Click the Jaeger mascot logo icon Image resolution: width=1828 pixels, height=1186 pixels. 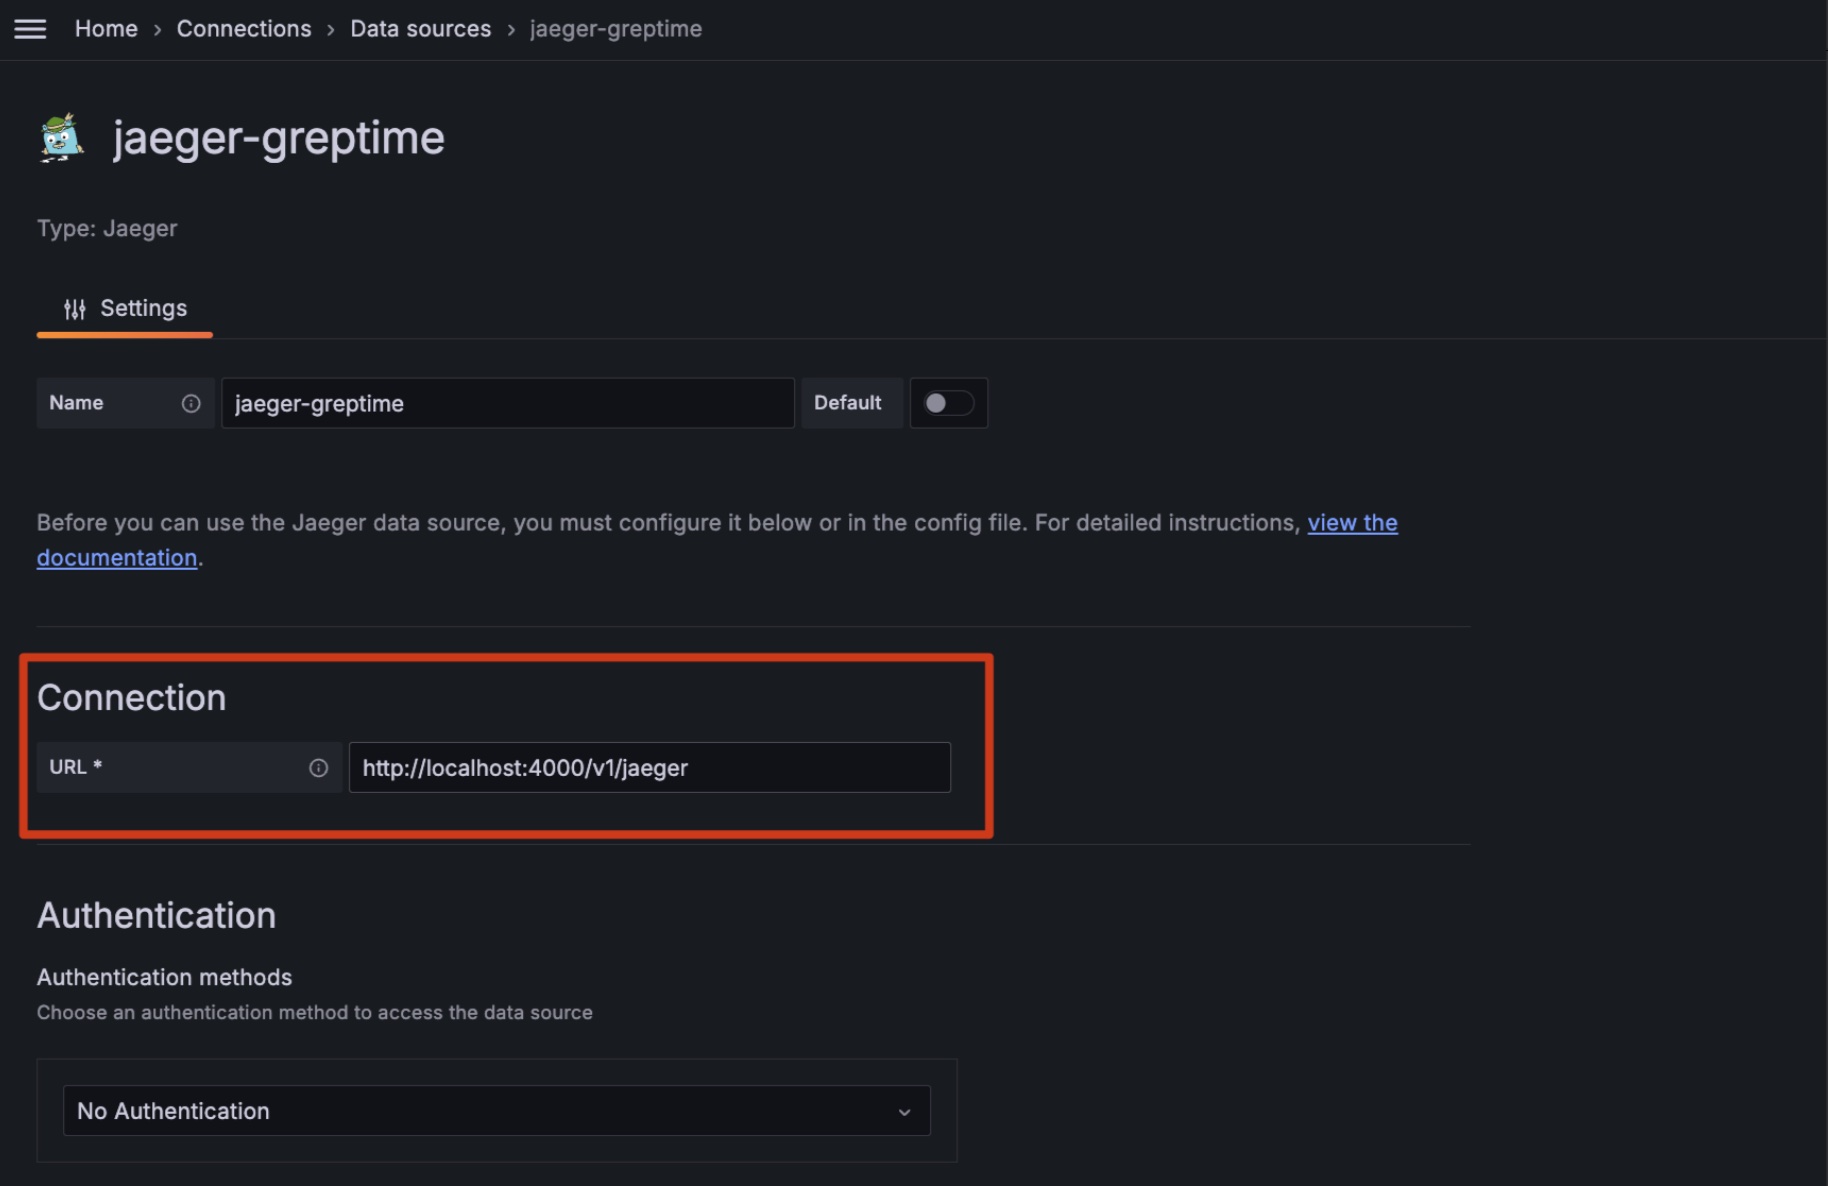click(61, 138)
